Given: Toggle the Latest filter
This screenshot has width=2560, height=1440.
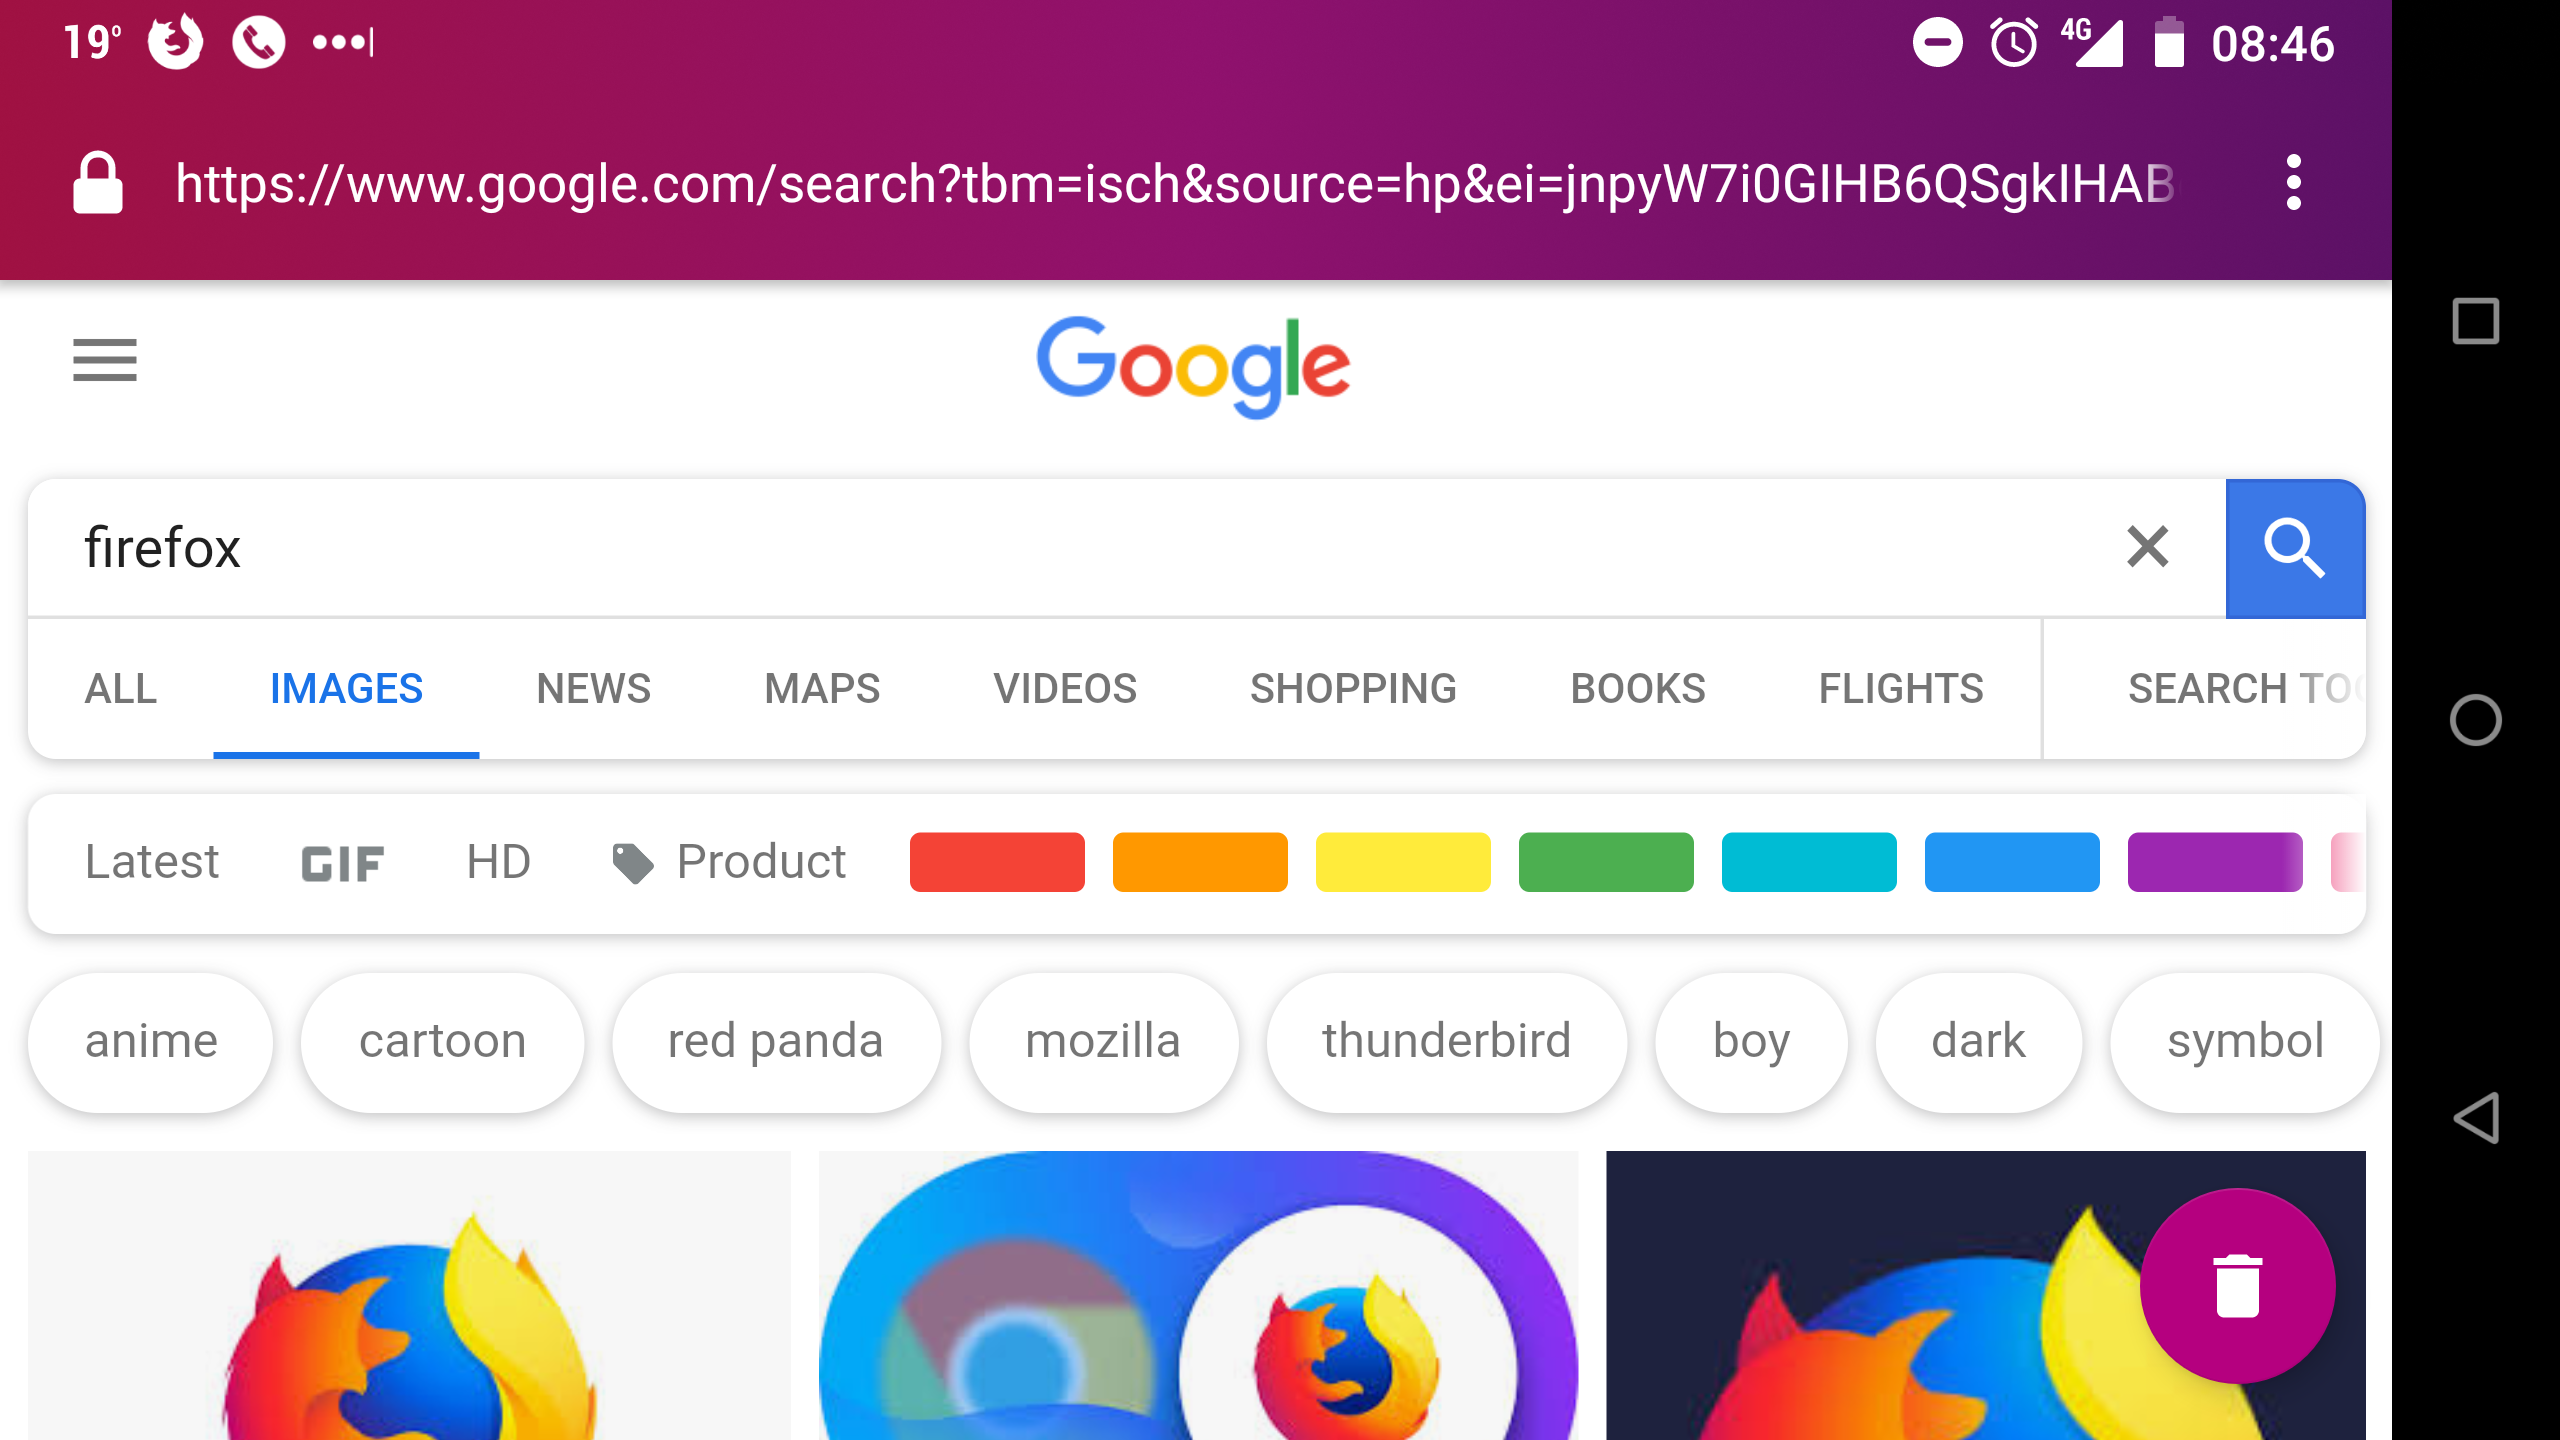Looking at the screenshot, I should 151,862.
